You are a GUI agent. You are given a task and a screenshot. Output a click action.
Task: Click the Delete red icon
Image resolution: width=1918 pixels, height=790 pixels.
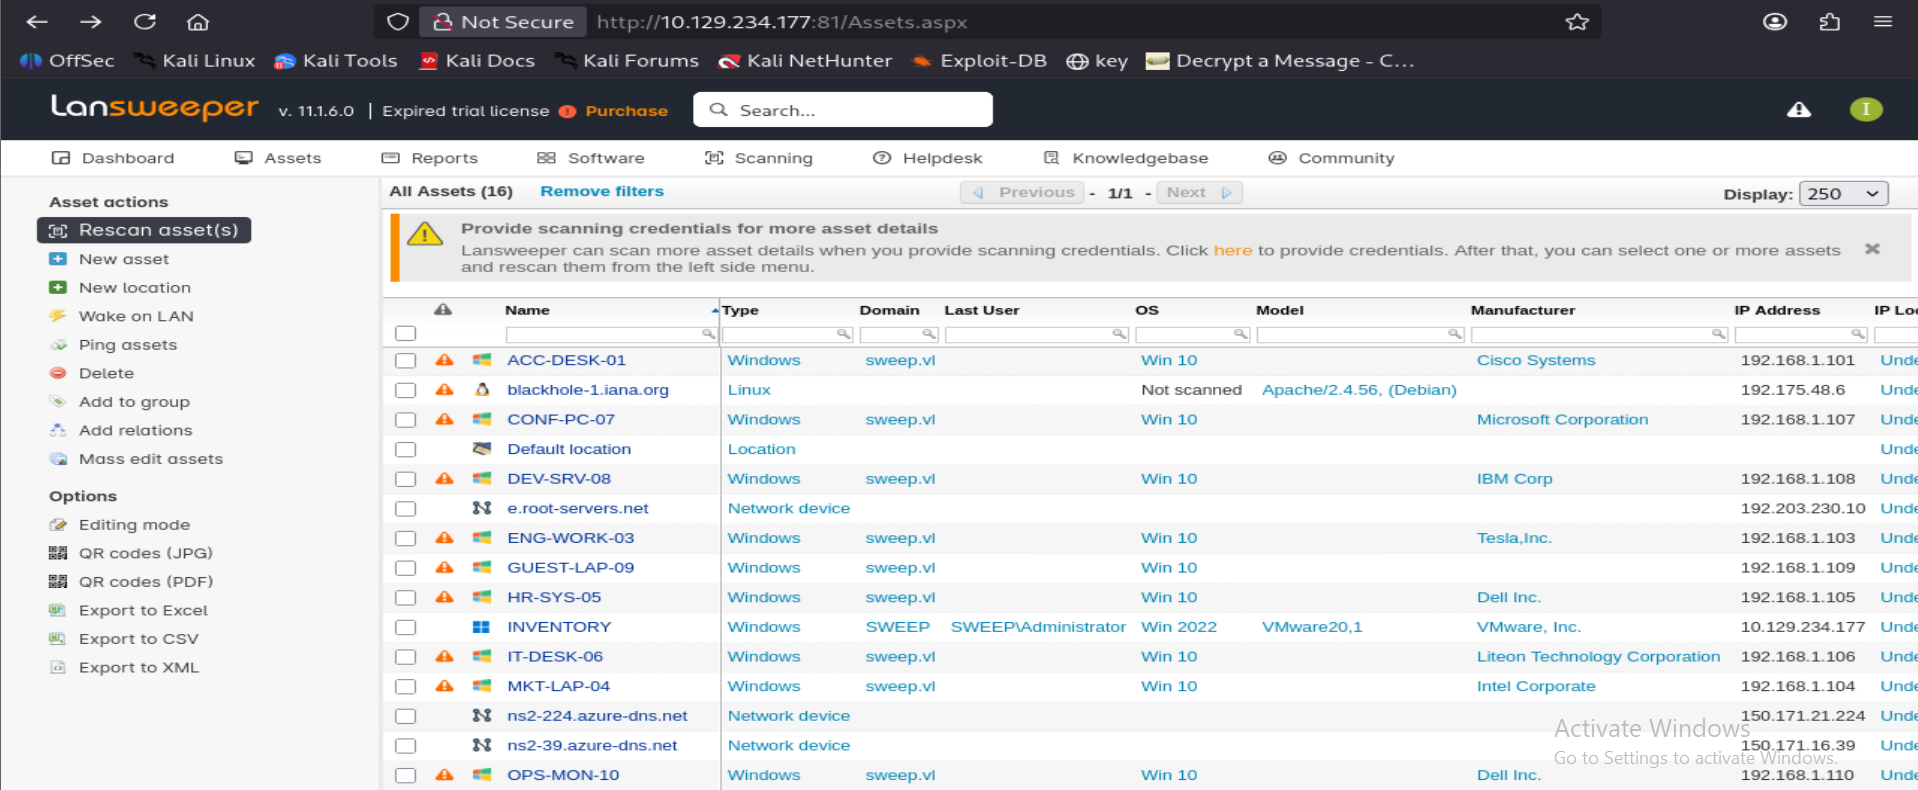point(58,373)
